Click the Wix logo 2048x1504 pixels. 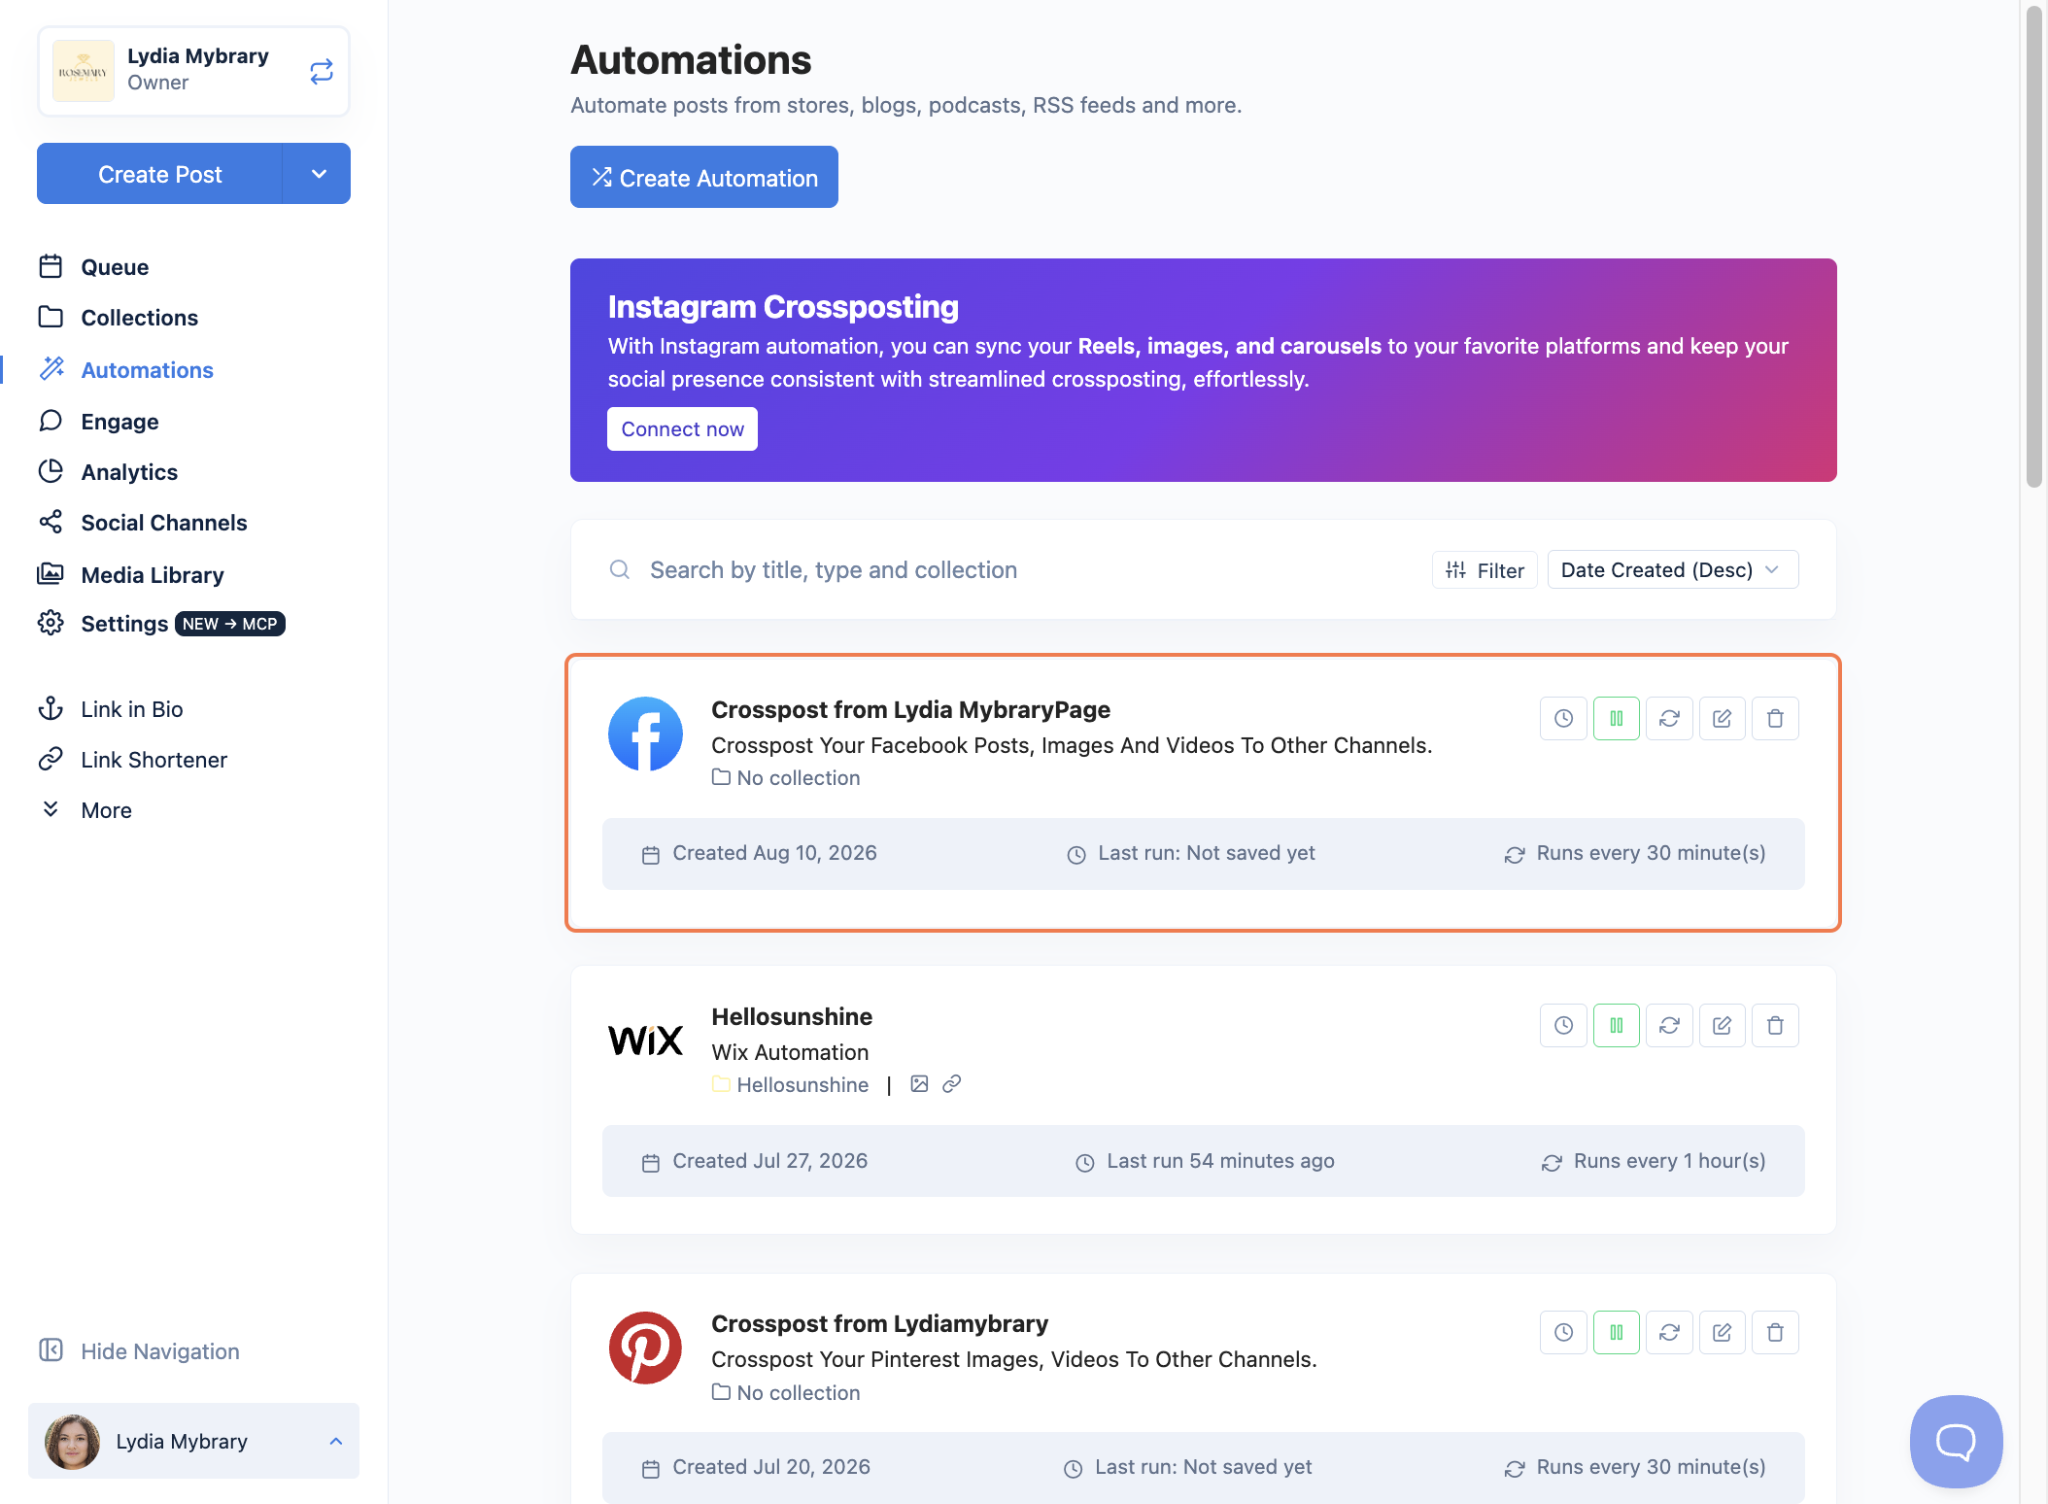pyautogui.click(x=645, y=1040)
